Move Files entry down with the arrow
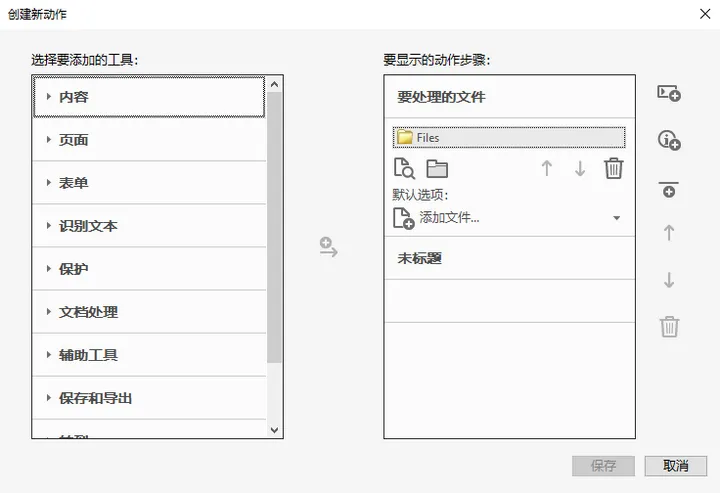The image size is (720, 493). [580, 168]
